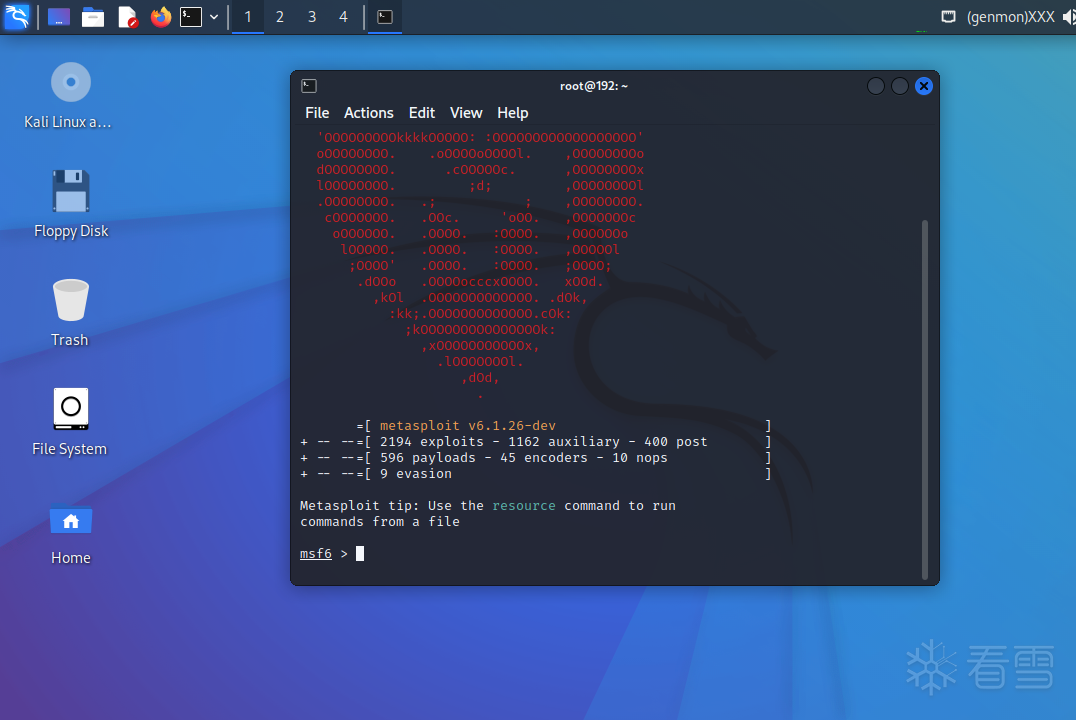This screenshot has height=720, width=1076.
Task: Open the Kali Linux applications menu
Action: pyautogui.click(x=16, y=16)
